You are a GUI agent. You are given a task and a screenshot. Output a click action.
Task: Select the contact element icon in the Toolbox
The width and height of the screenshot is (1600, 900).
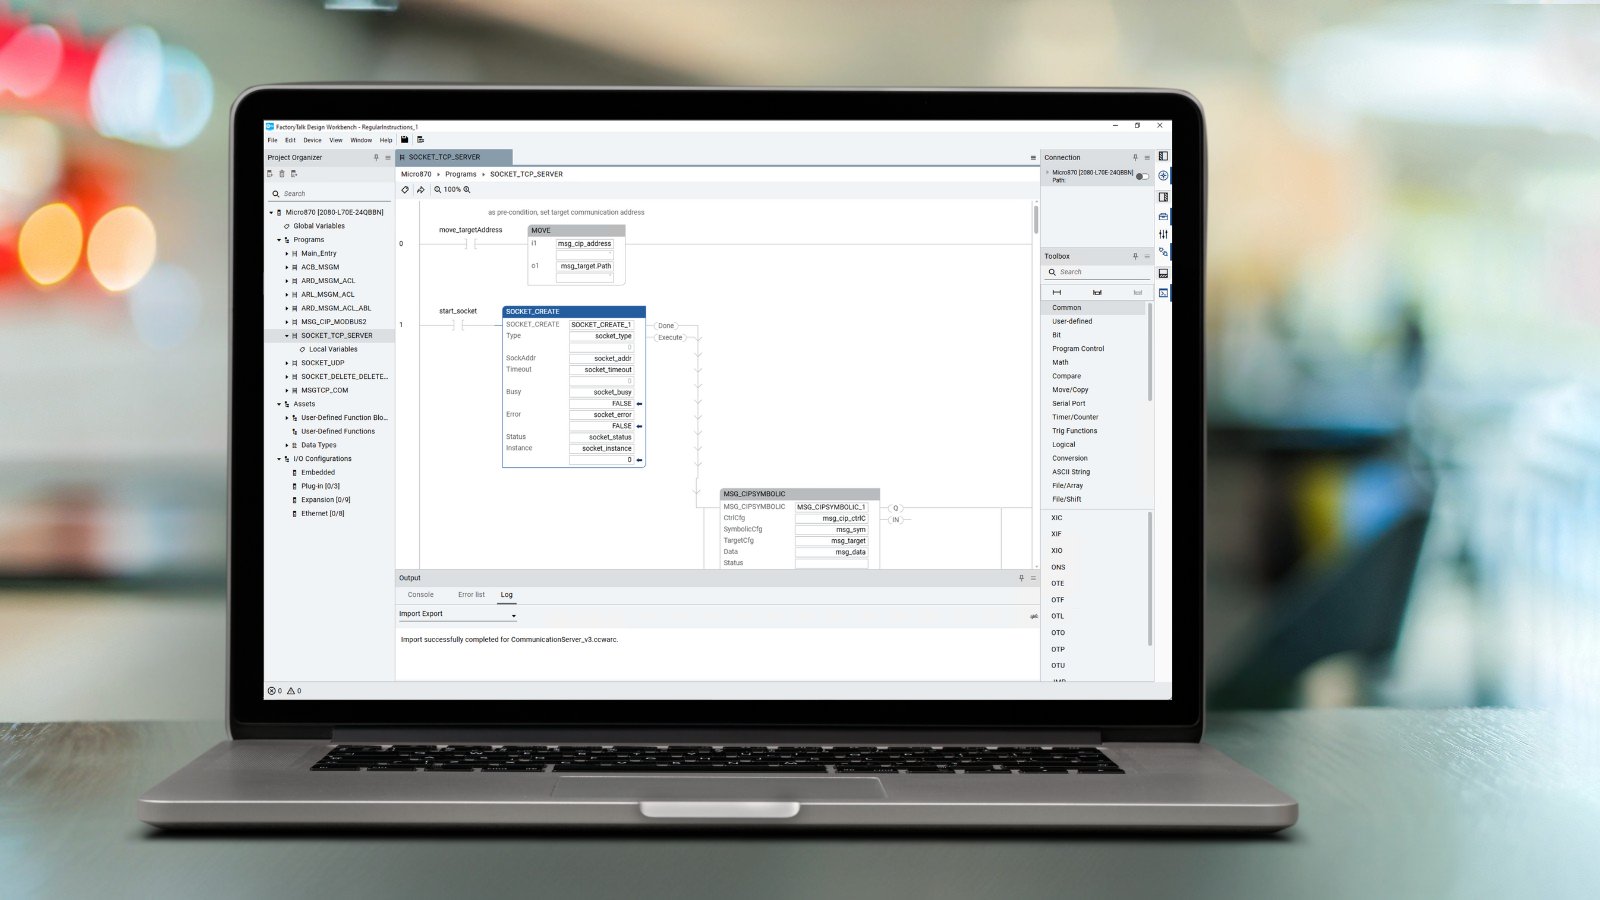coord(1057,292)
